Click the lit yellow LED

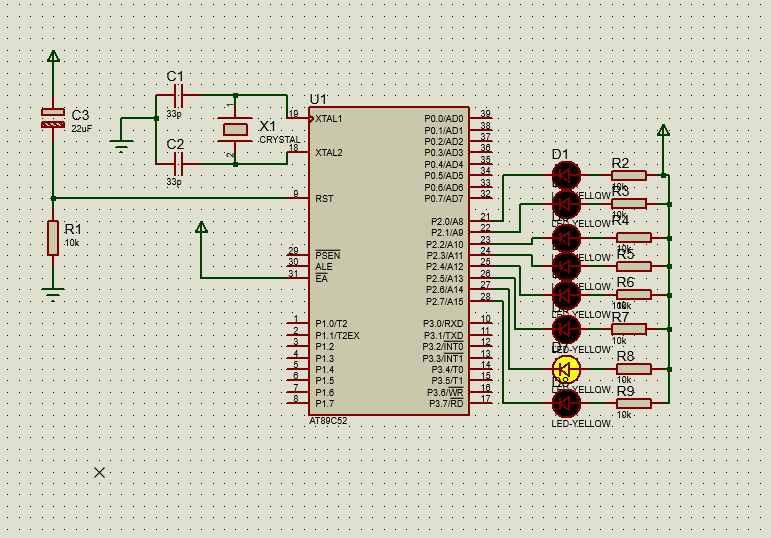pyautogui.click(x=566, y=369)
